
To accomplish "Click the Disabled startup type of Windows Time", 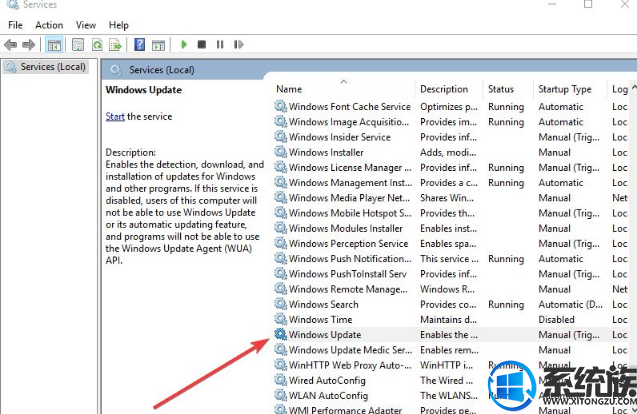I will pyautogui.click(x=556, y=320).
